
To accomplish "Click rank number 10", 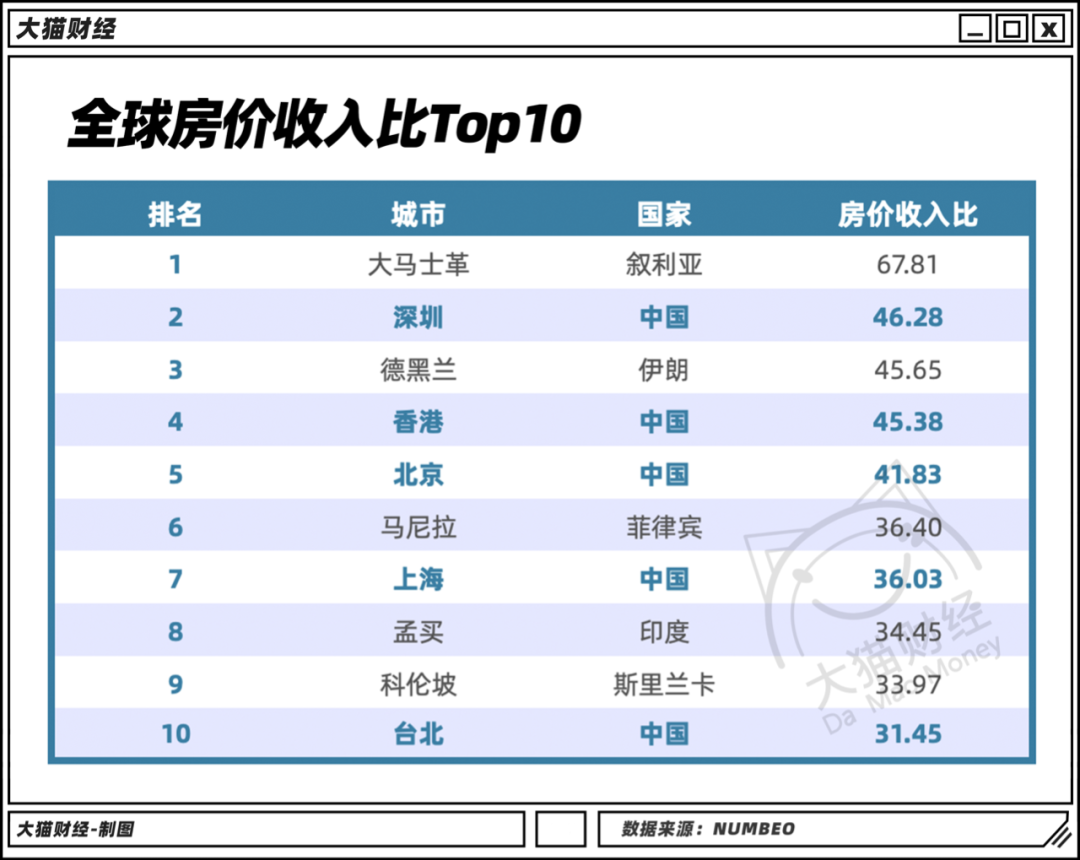I will point(176,734).
